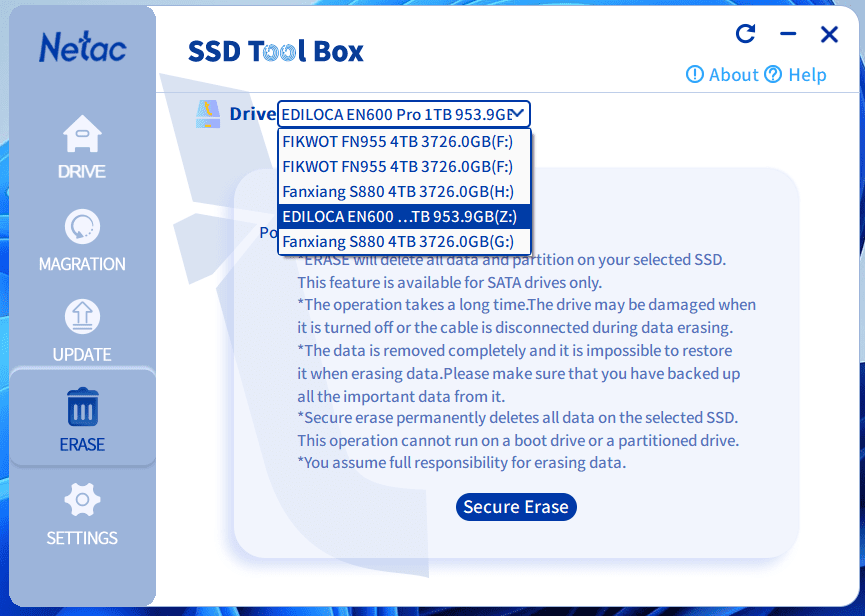Click line '*Secure erase permanently deletes all data'

517,417
